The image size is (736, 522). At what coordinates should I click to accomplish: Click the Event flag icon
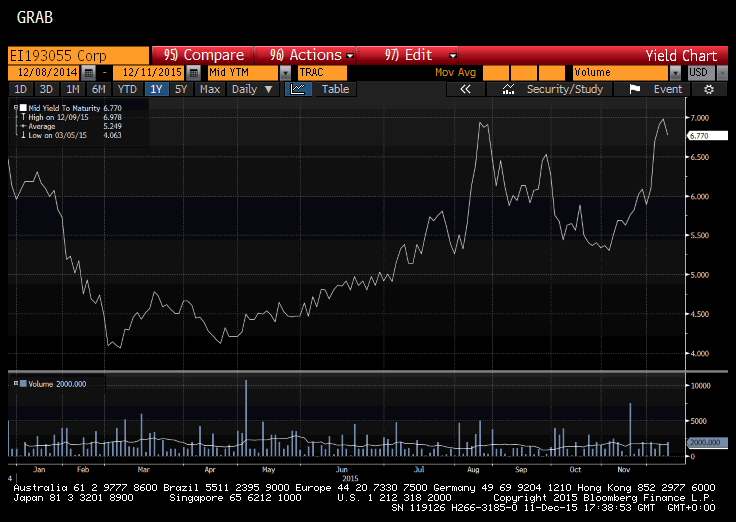(635, 89)
